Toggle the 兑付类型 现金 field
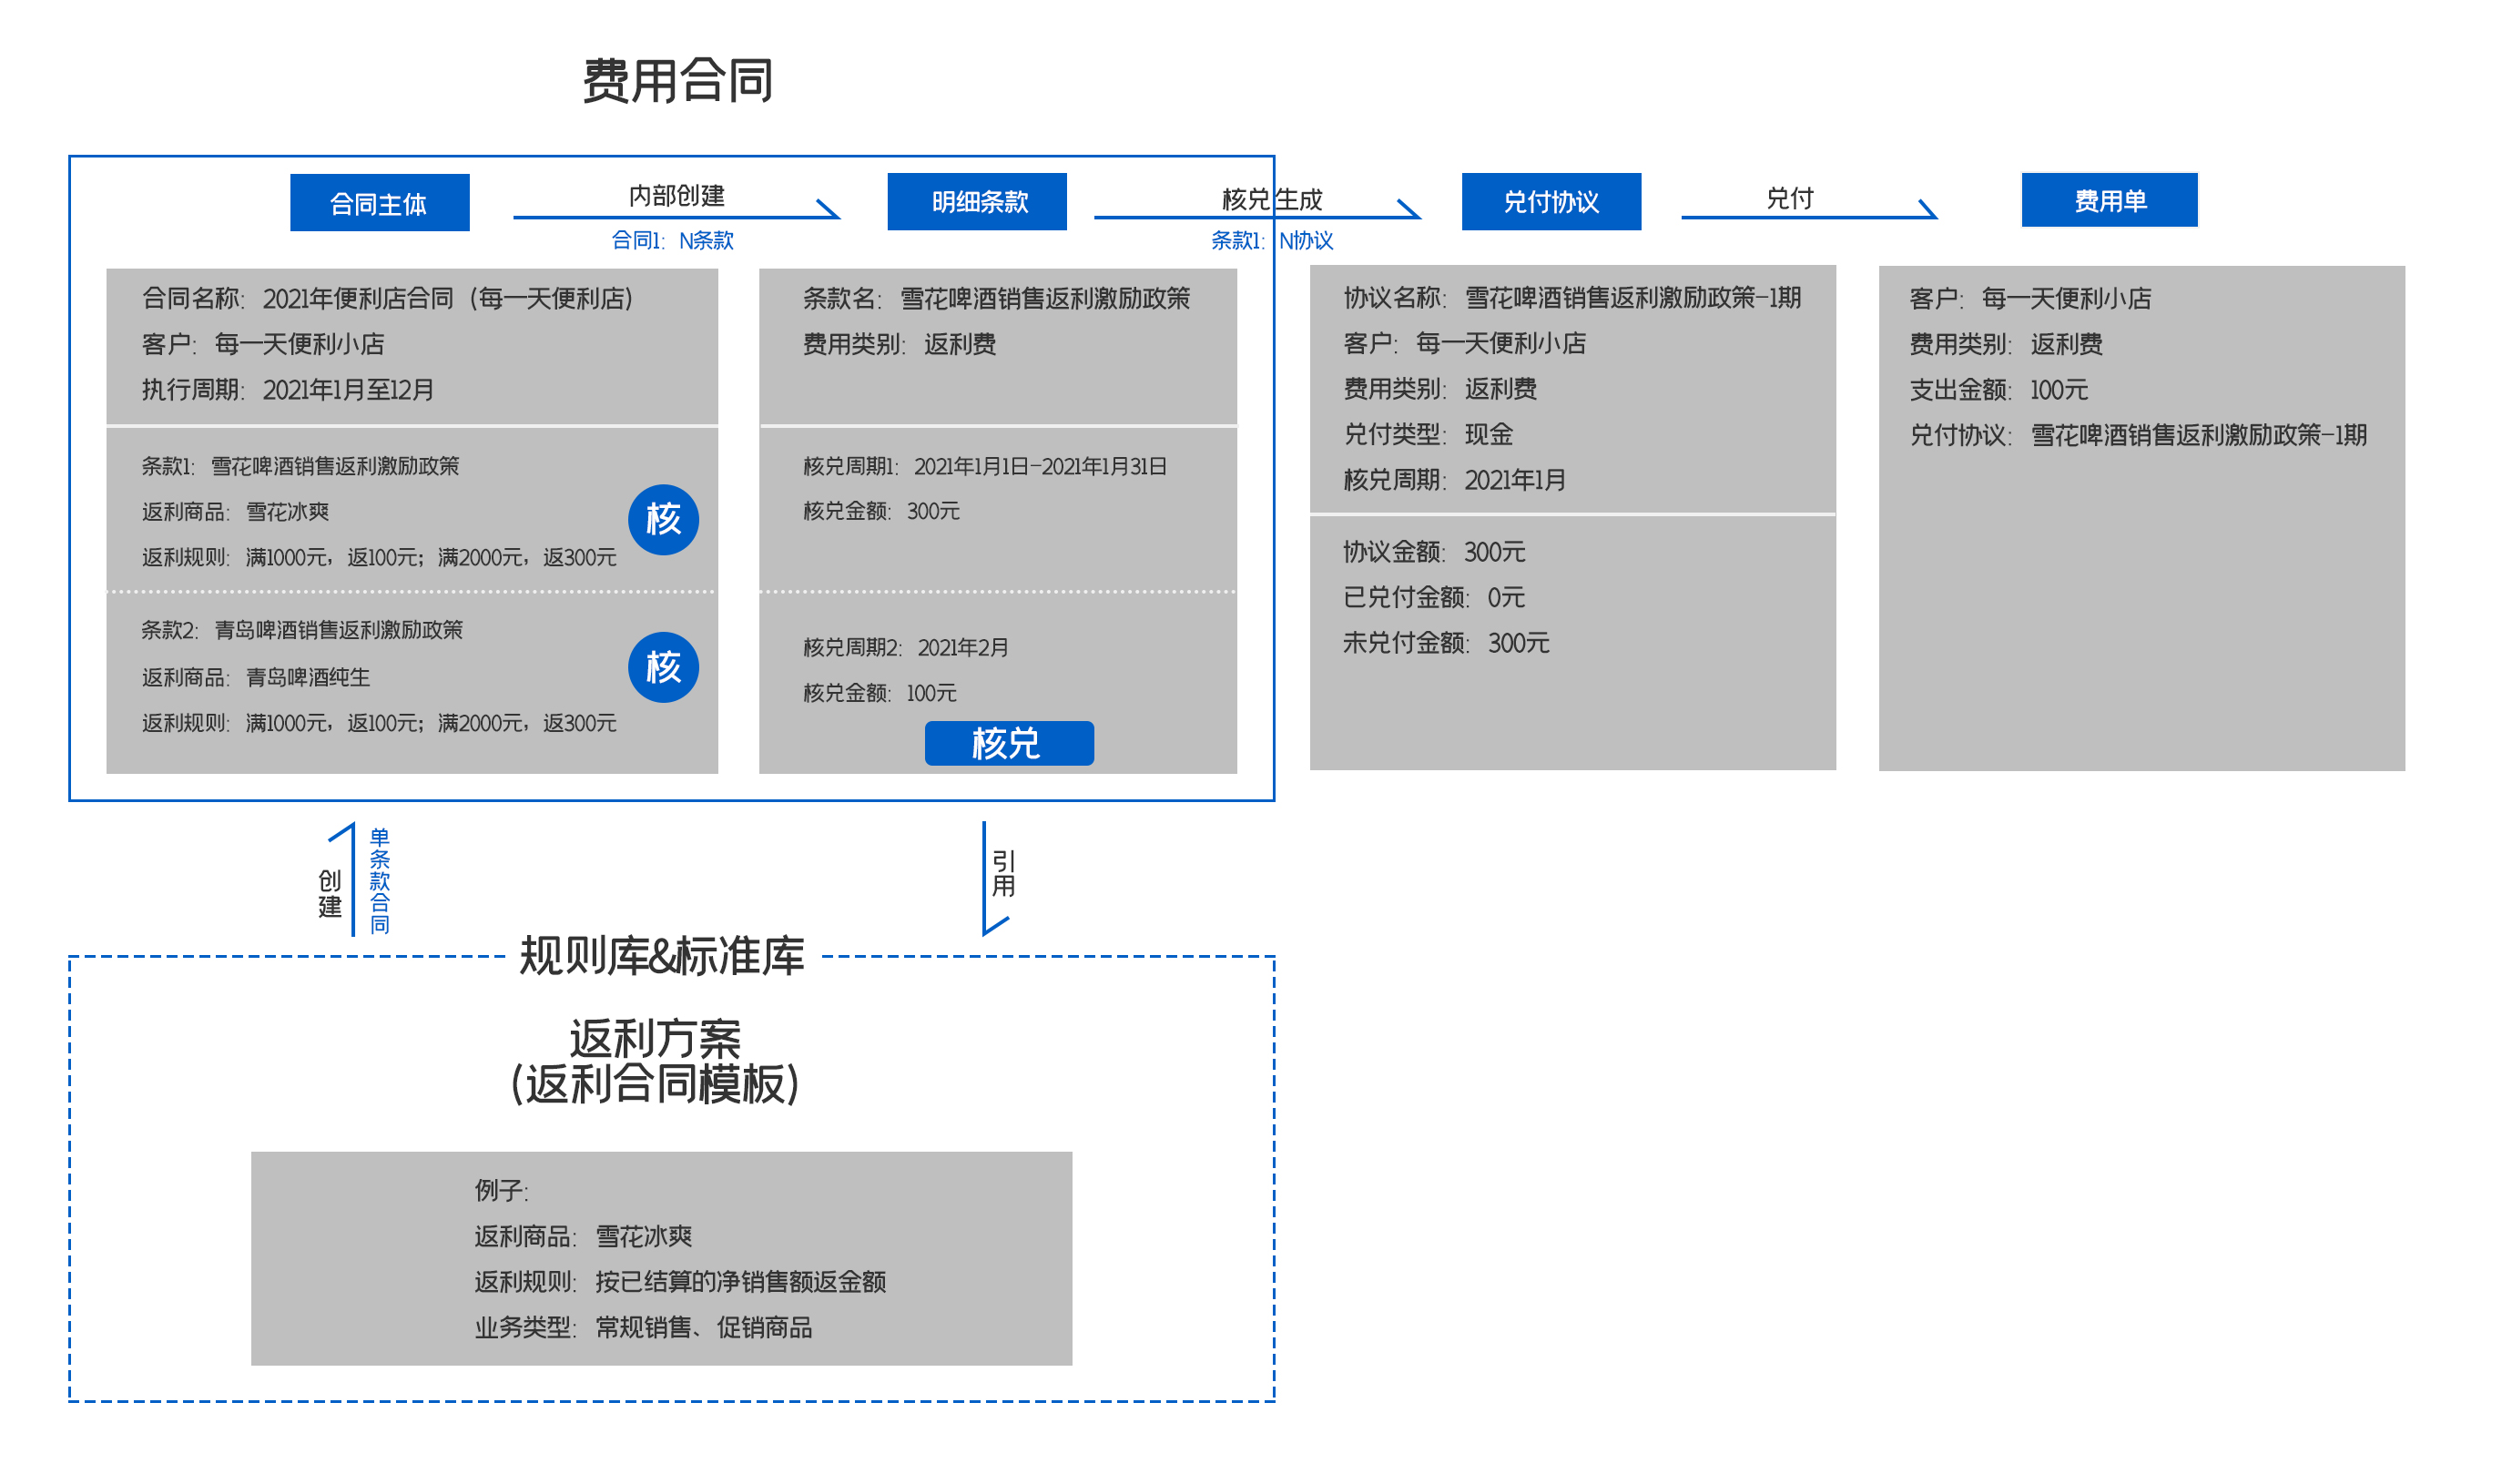 1425,435
